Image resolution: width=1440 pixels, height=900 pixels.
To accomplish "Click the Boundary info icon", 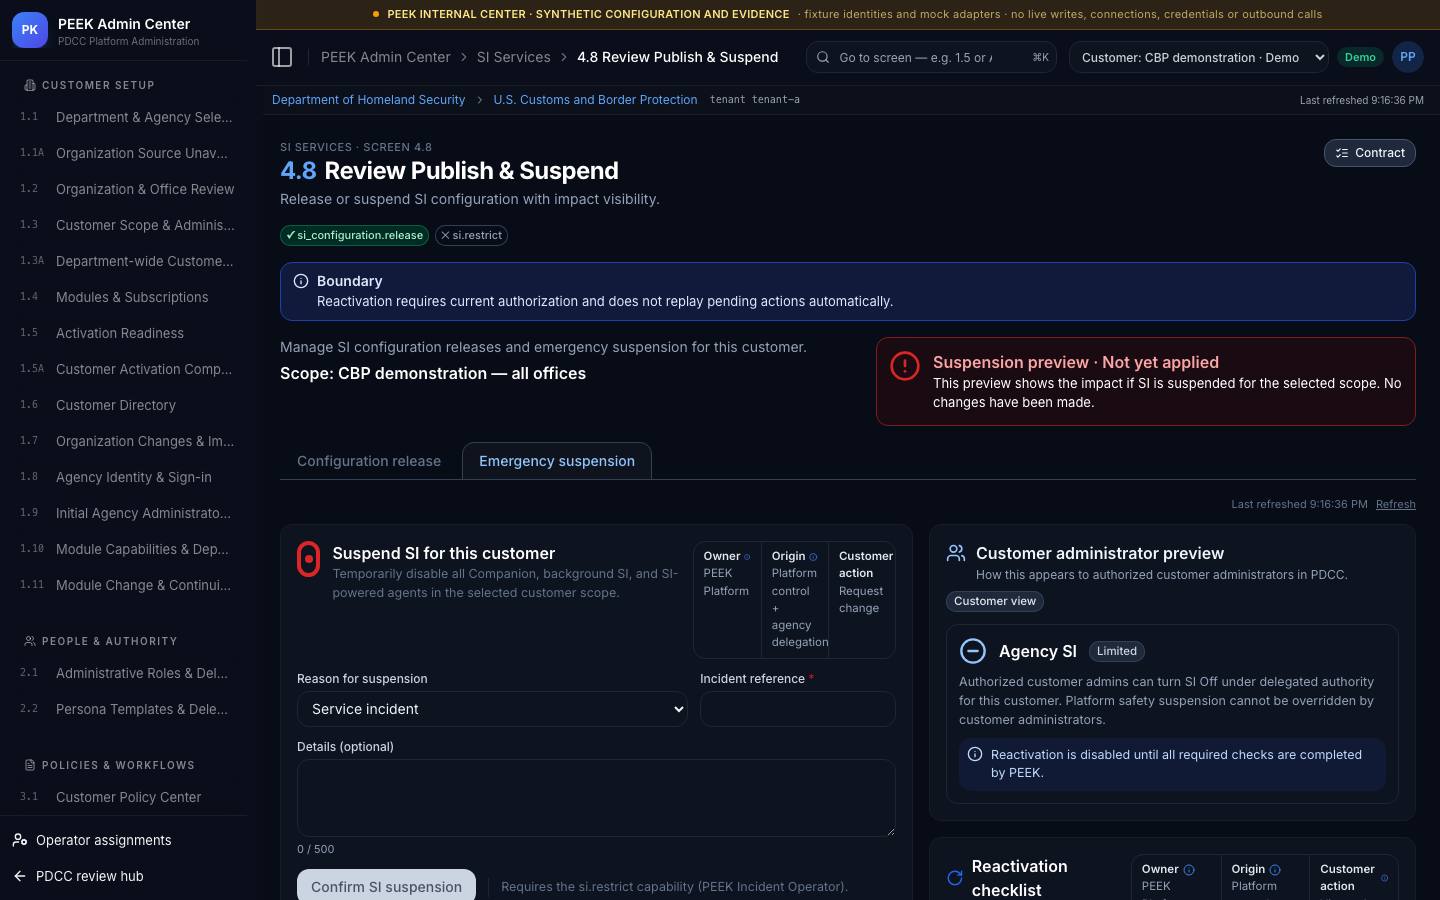I will click(x=301, y=281).
